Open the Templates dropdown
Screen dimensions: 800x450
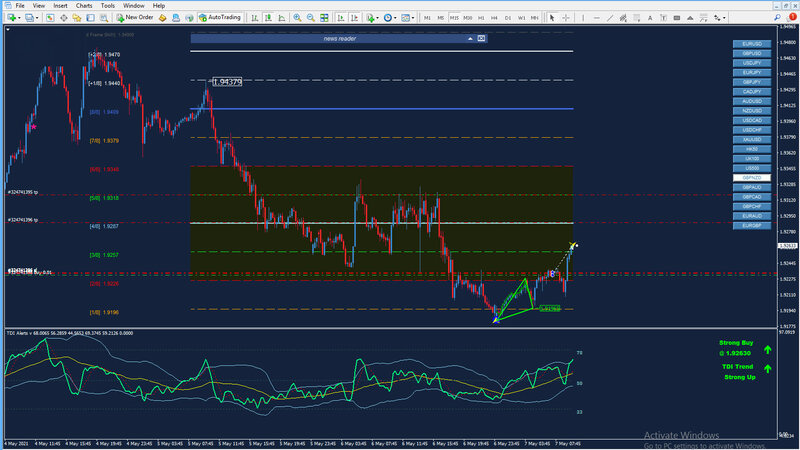pyautogui.click(x=407, y=18)
